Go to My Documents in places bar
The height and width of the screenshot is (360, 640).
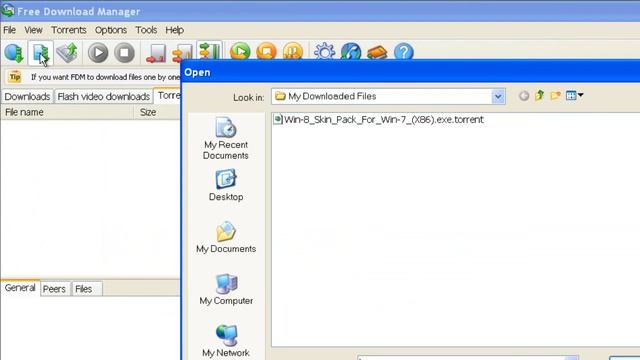pyautogui.click(x=226, y=238)
